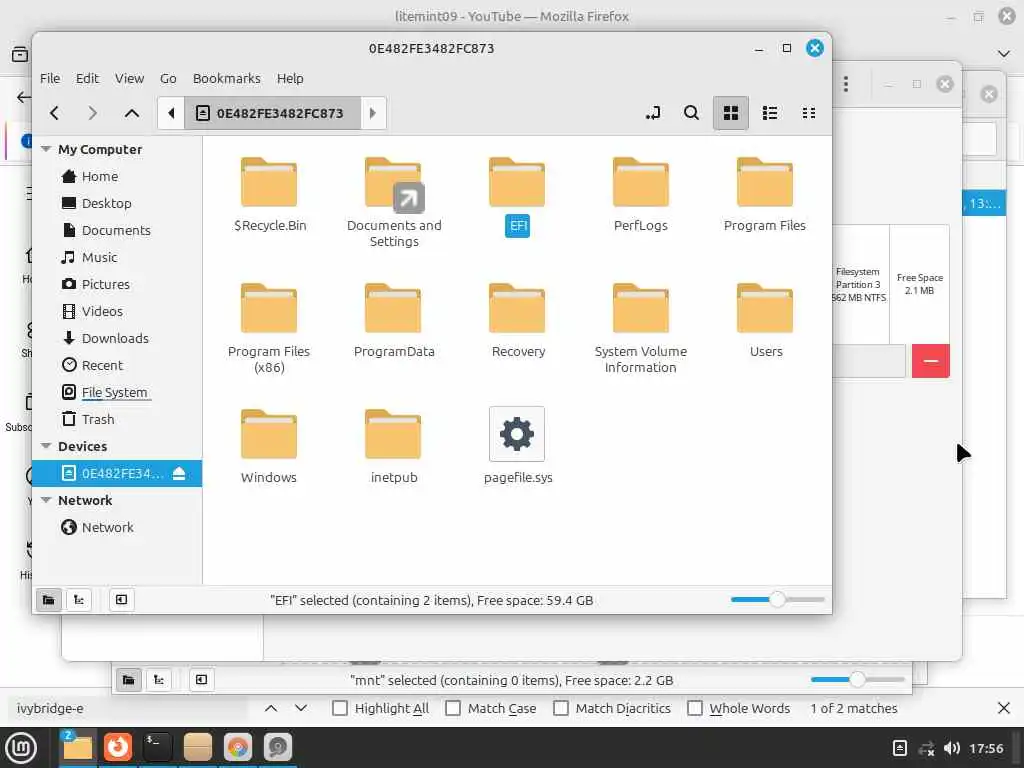Find previous match arrow in find bar
This screenshot has height=768, width=1024.
[271, 708]
